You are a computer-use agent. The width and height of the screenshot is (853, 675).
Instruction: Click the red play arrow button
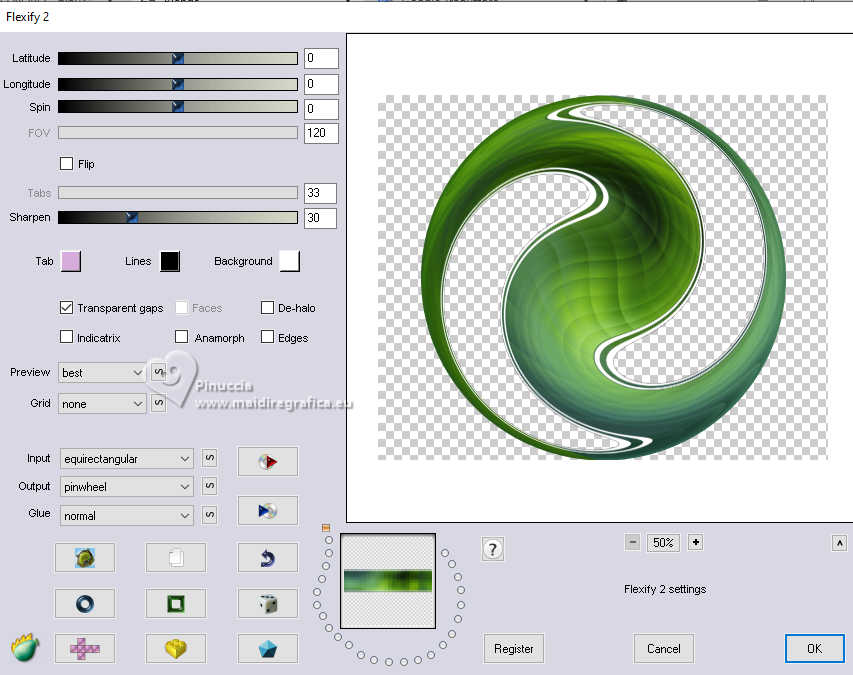point(268,462)
